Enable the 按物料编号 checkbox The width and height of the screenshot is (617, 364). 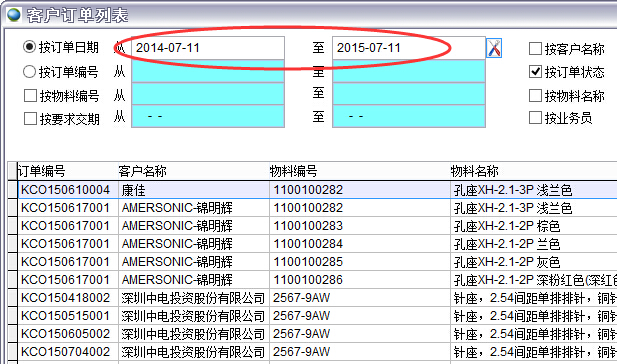pyautogui.click(x=30, y=96)
